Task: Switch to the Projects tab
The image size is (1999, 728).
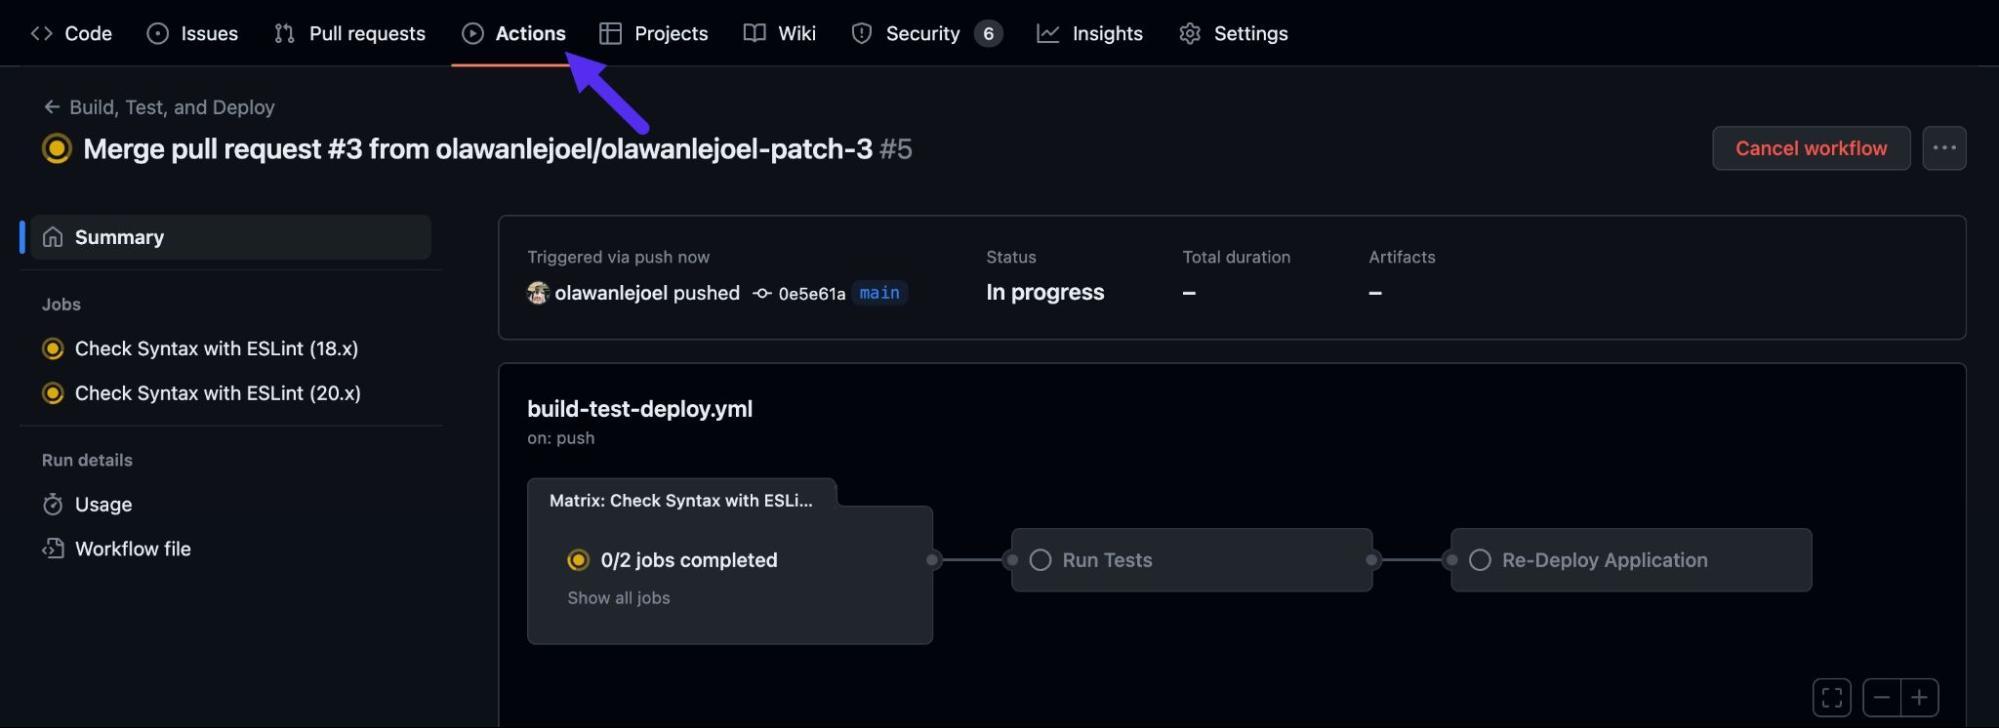Action: pos(654,33)
